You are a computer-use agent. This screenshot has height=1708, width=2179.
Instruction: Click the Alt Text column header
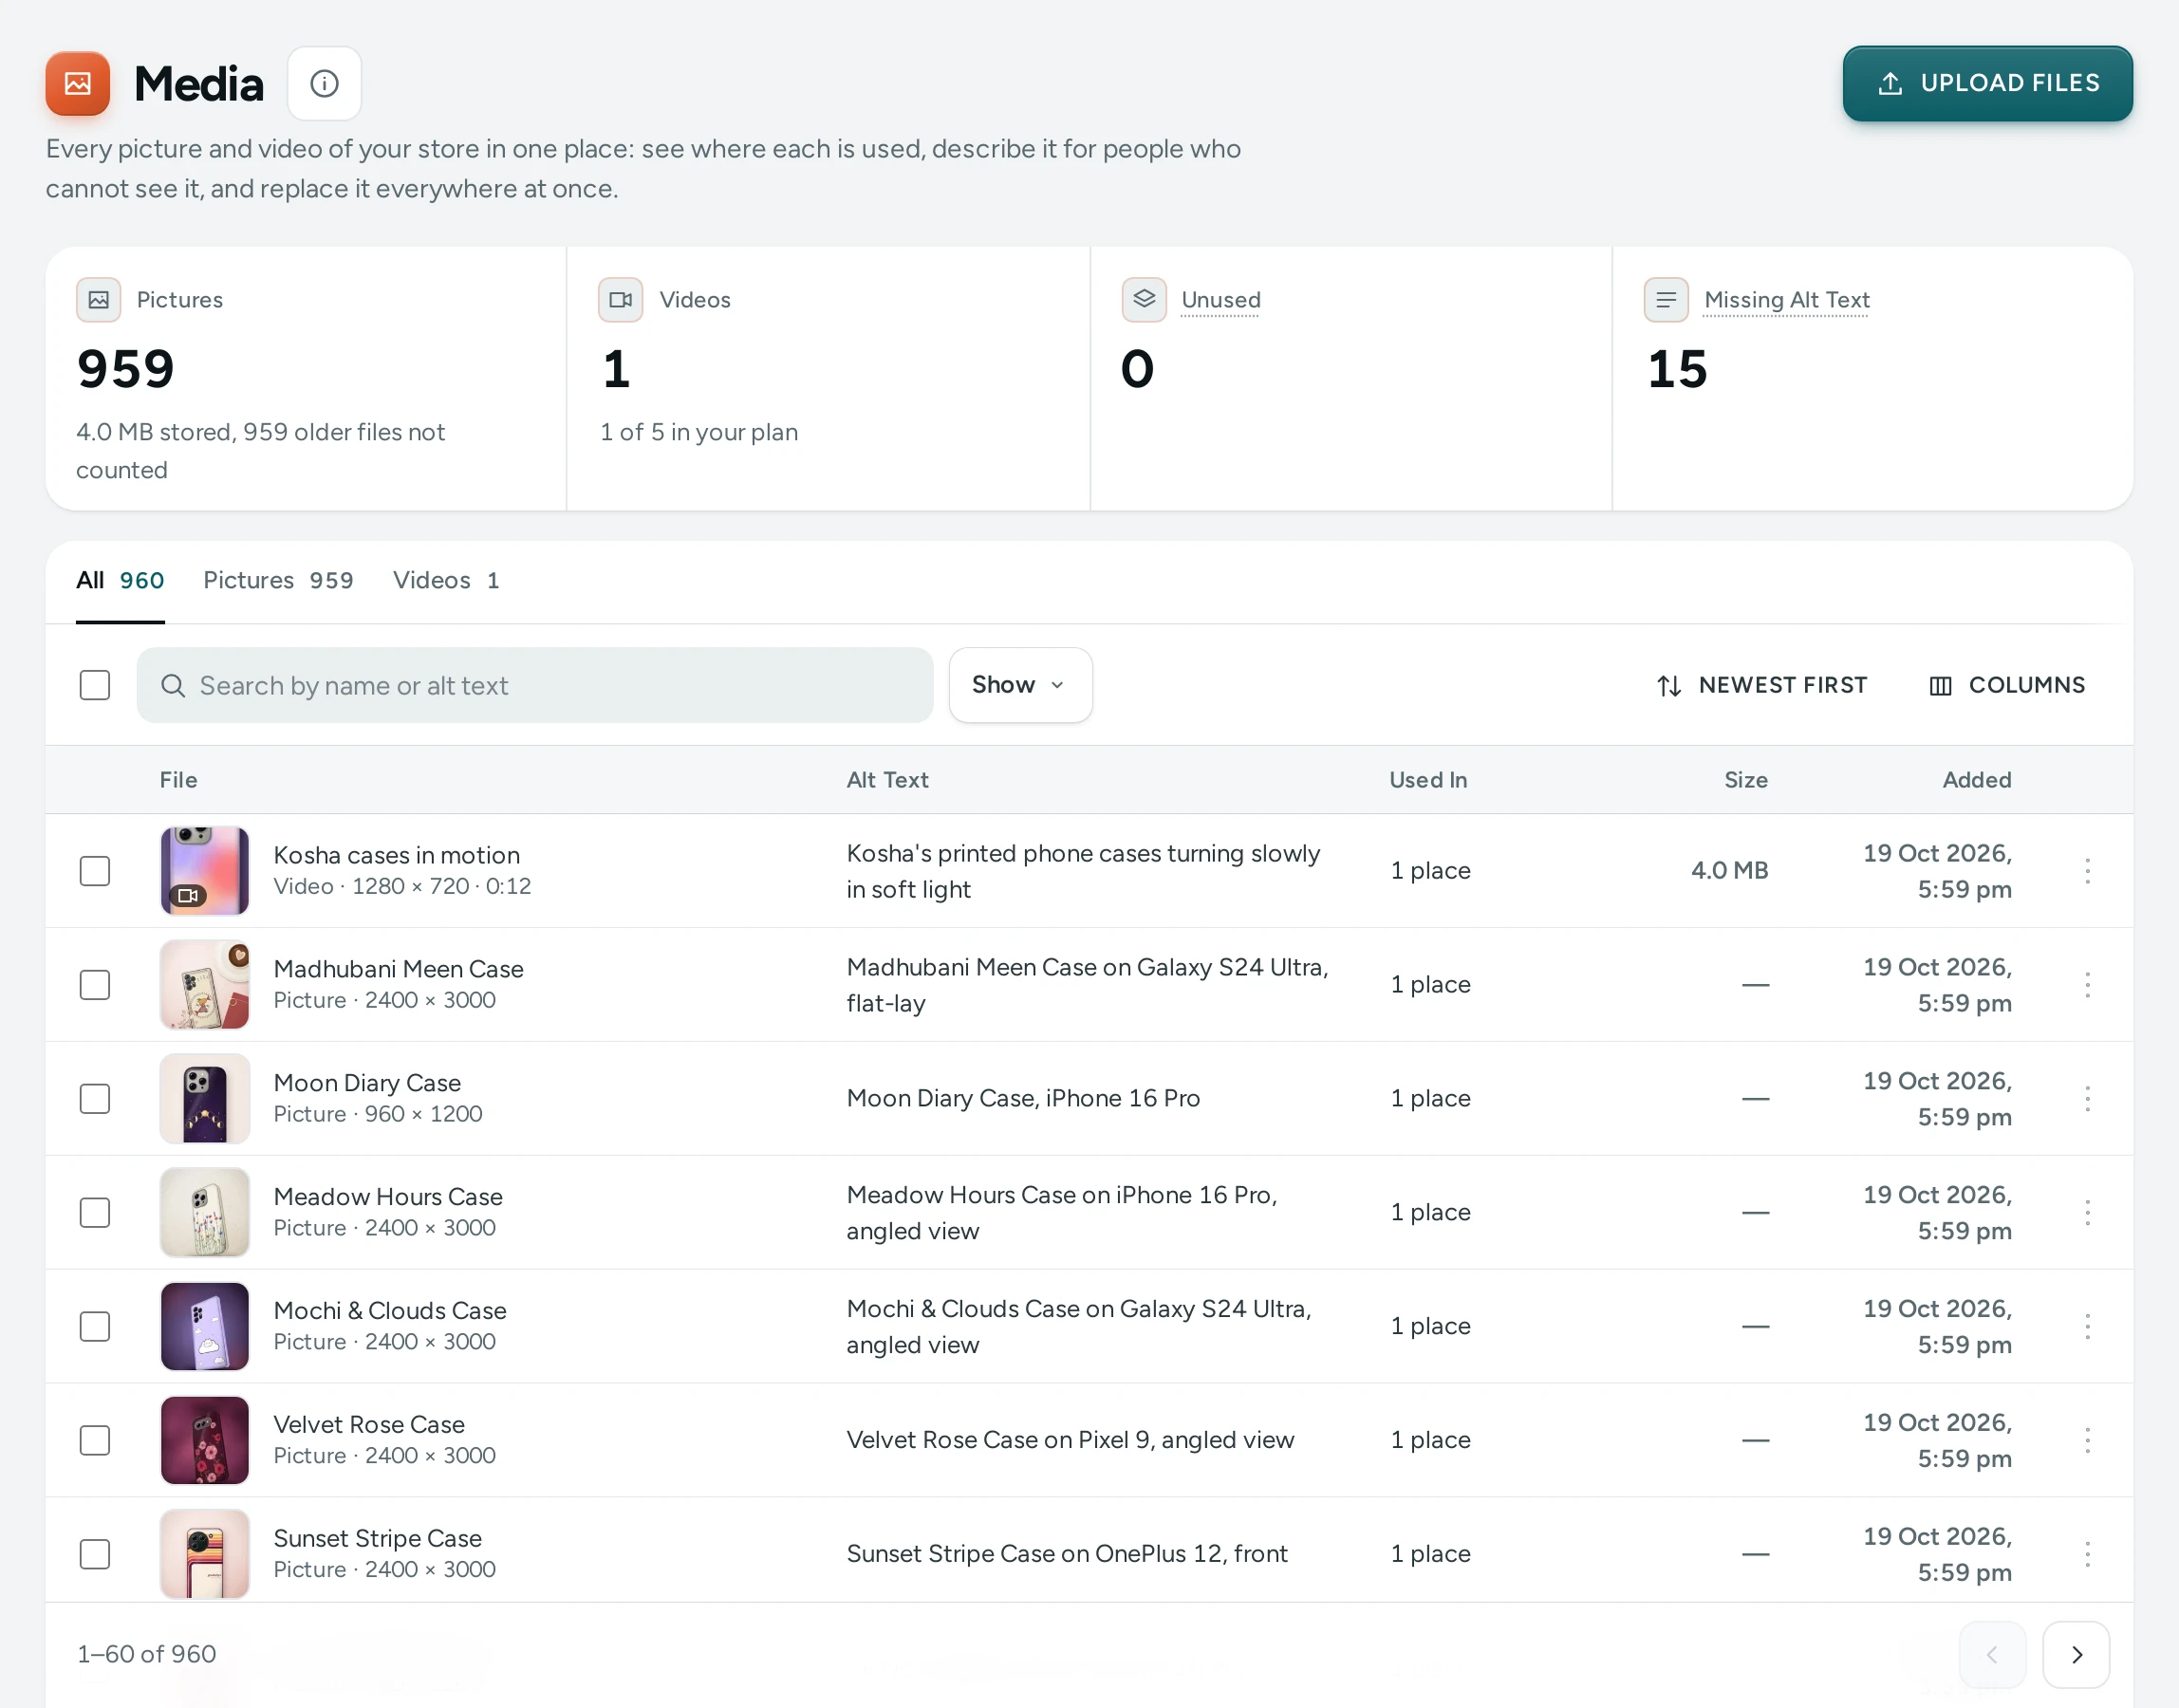(887, 780)
